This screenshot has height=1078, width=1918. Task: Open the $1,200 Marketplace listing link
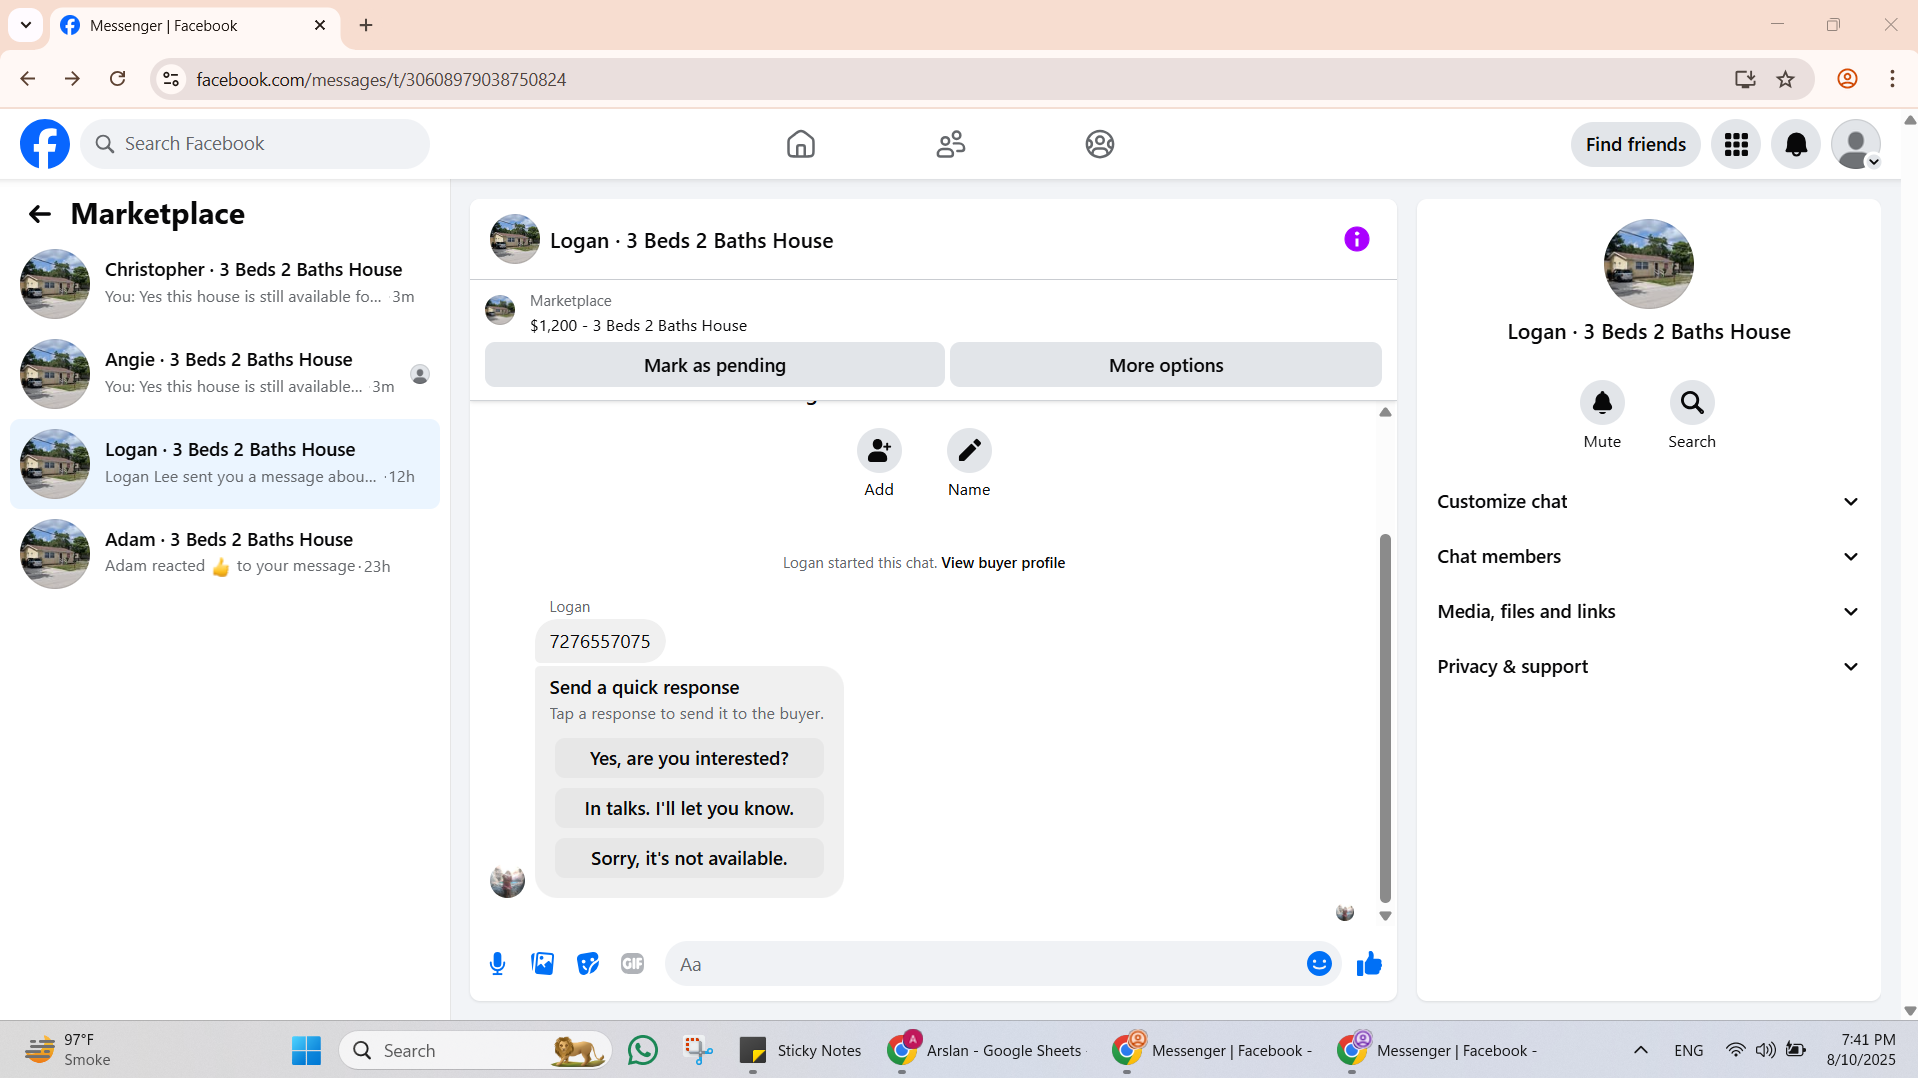(x=638, y=326)
